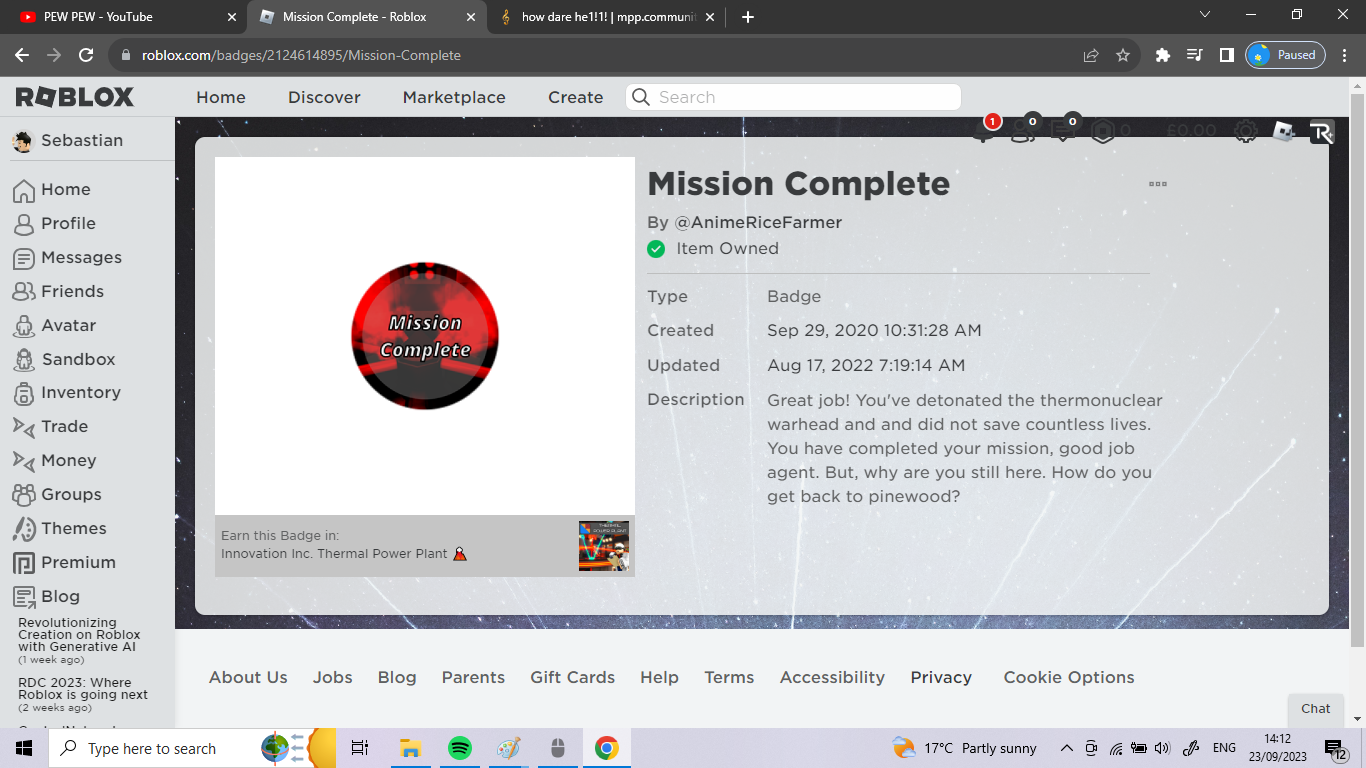The image size is (1366, 768).
Task: Open the Profile sidebar item
Action: click(55, 224)
